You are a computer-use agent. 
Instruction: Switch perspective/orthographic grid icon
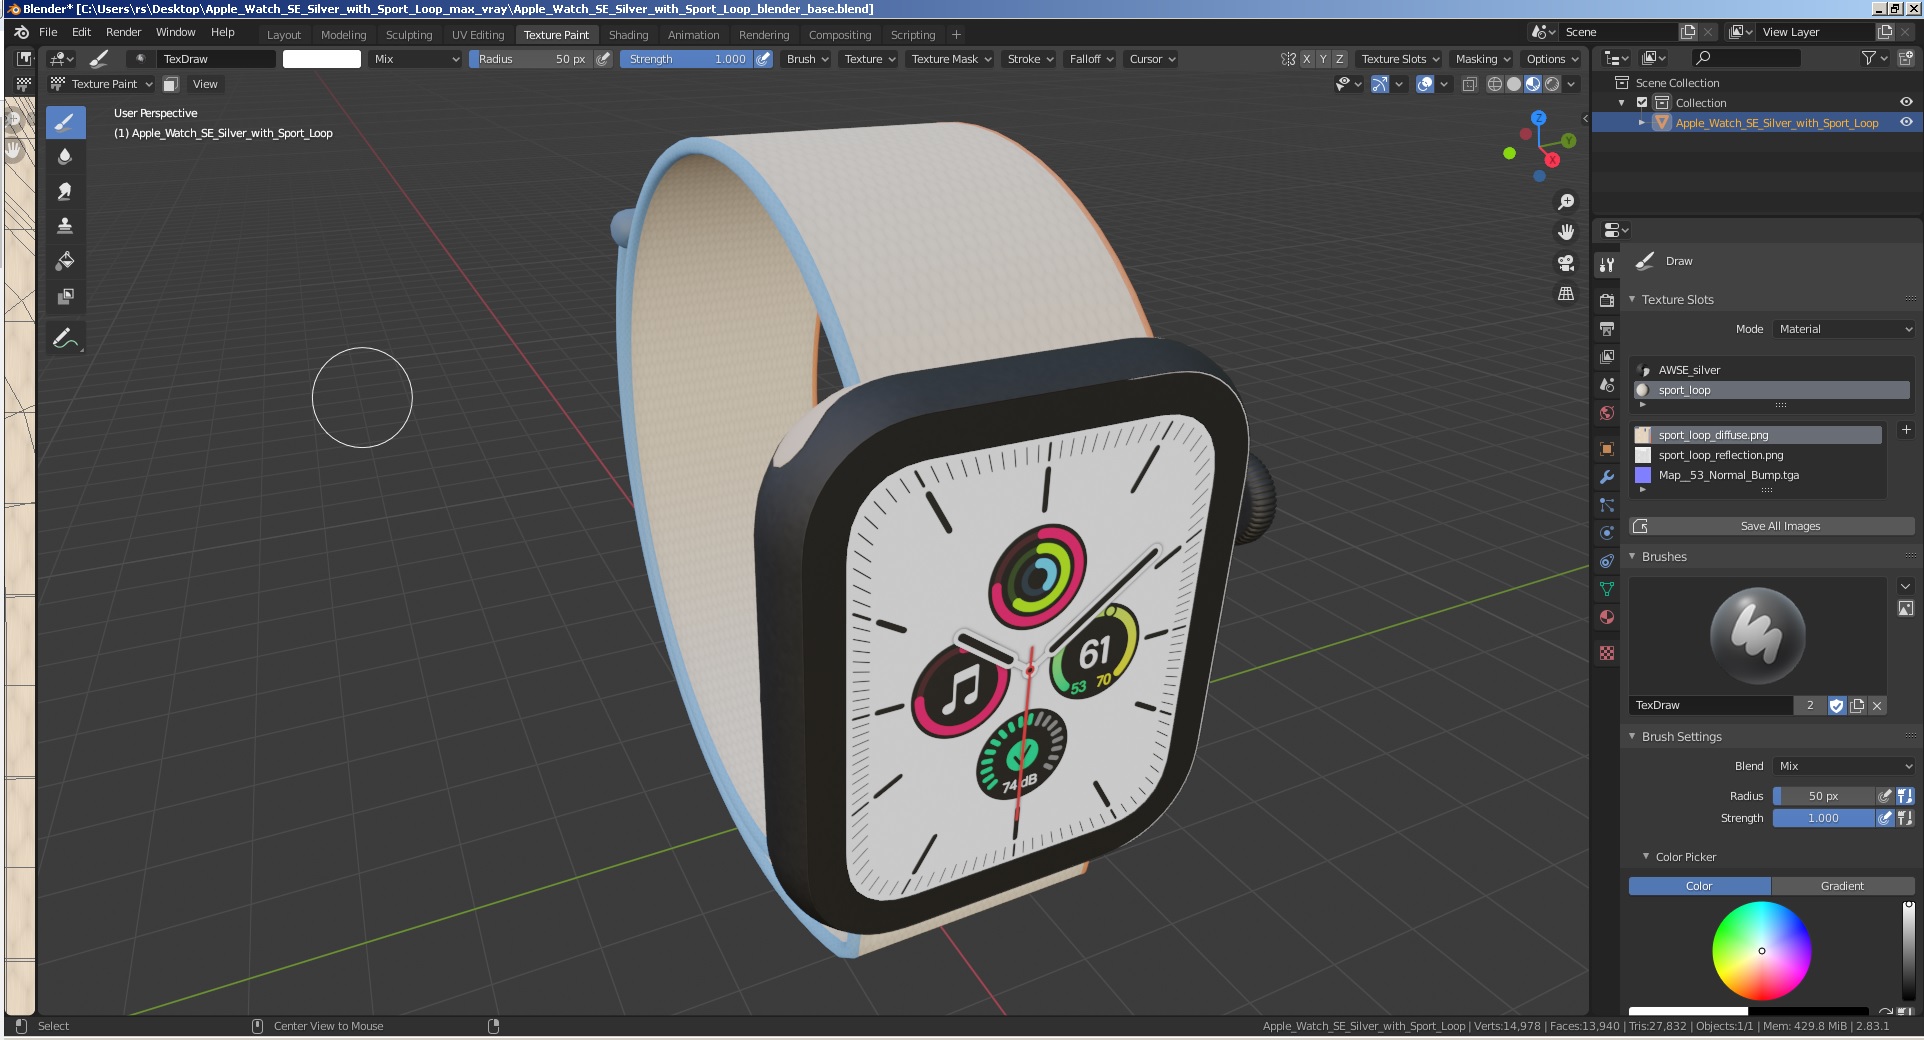click(x=1566, y=294)
